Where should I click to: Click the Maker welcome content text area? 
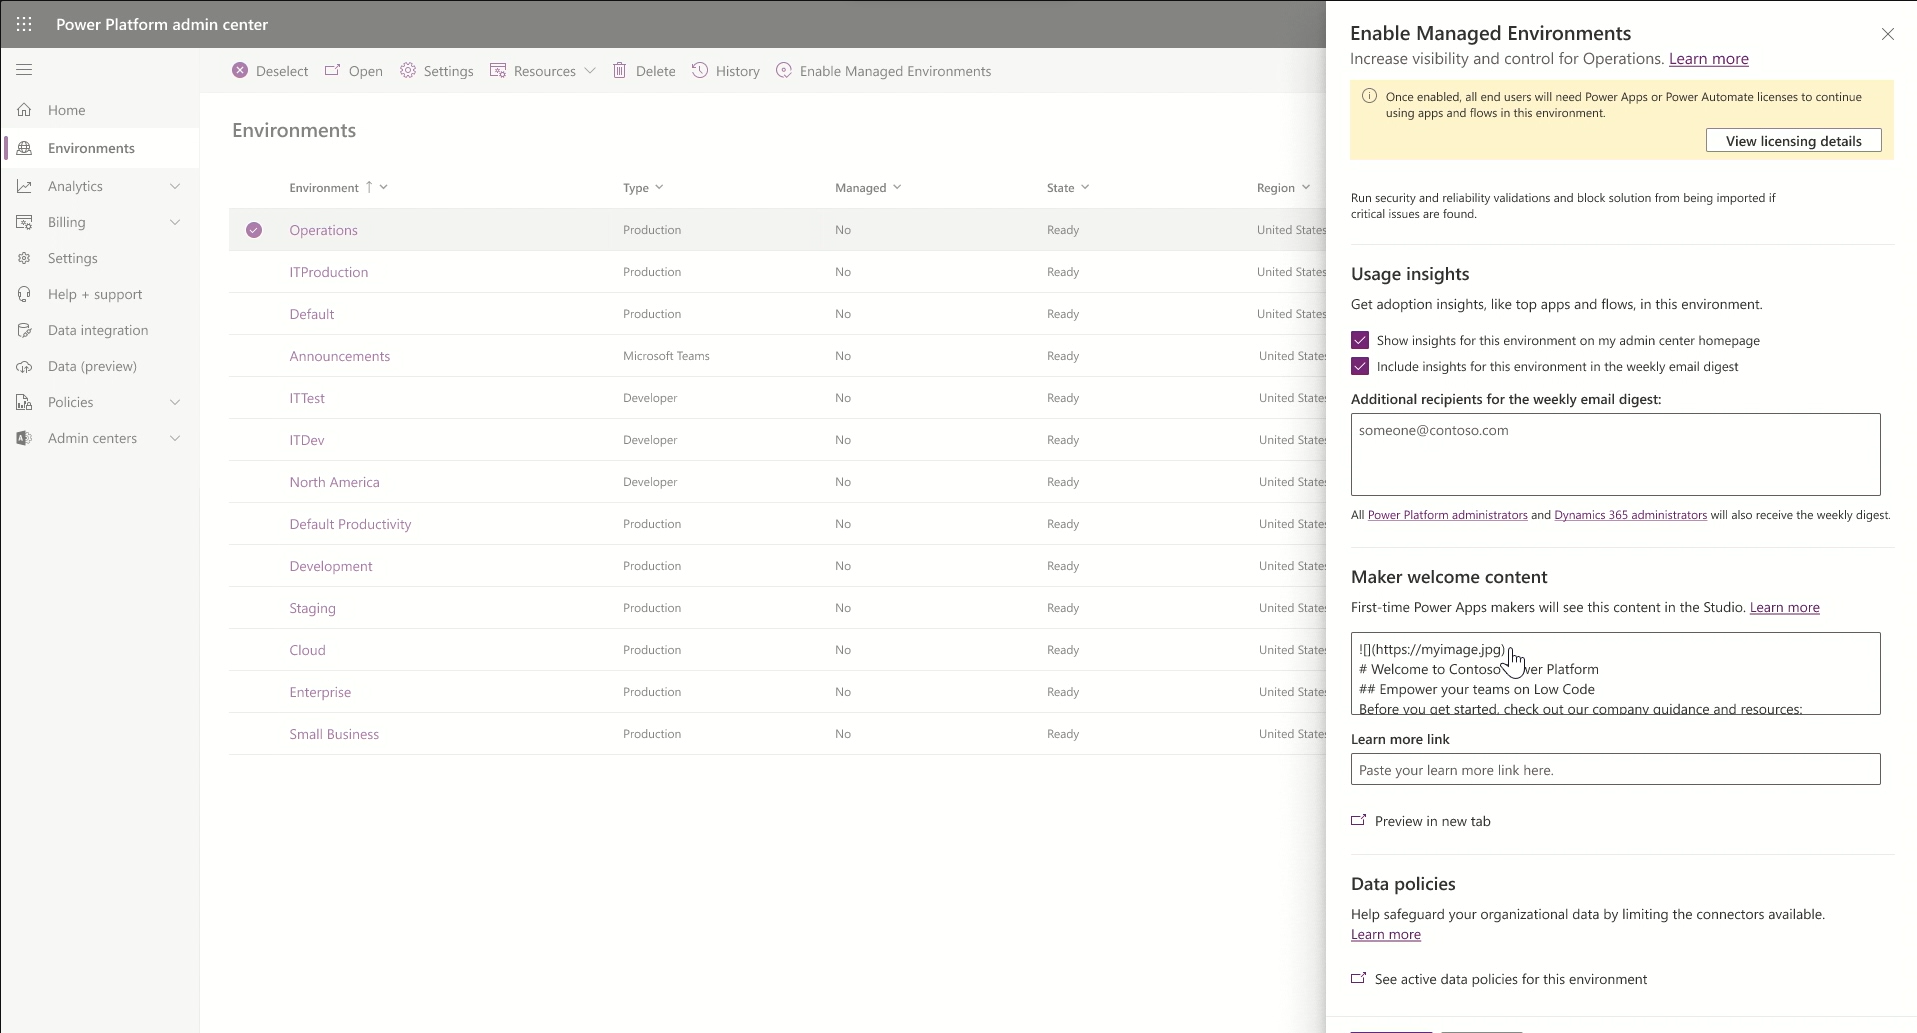(x=1616, y=673)
